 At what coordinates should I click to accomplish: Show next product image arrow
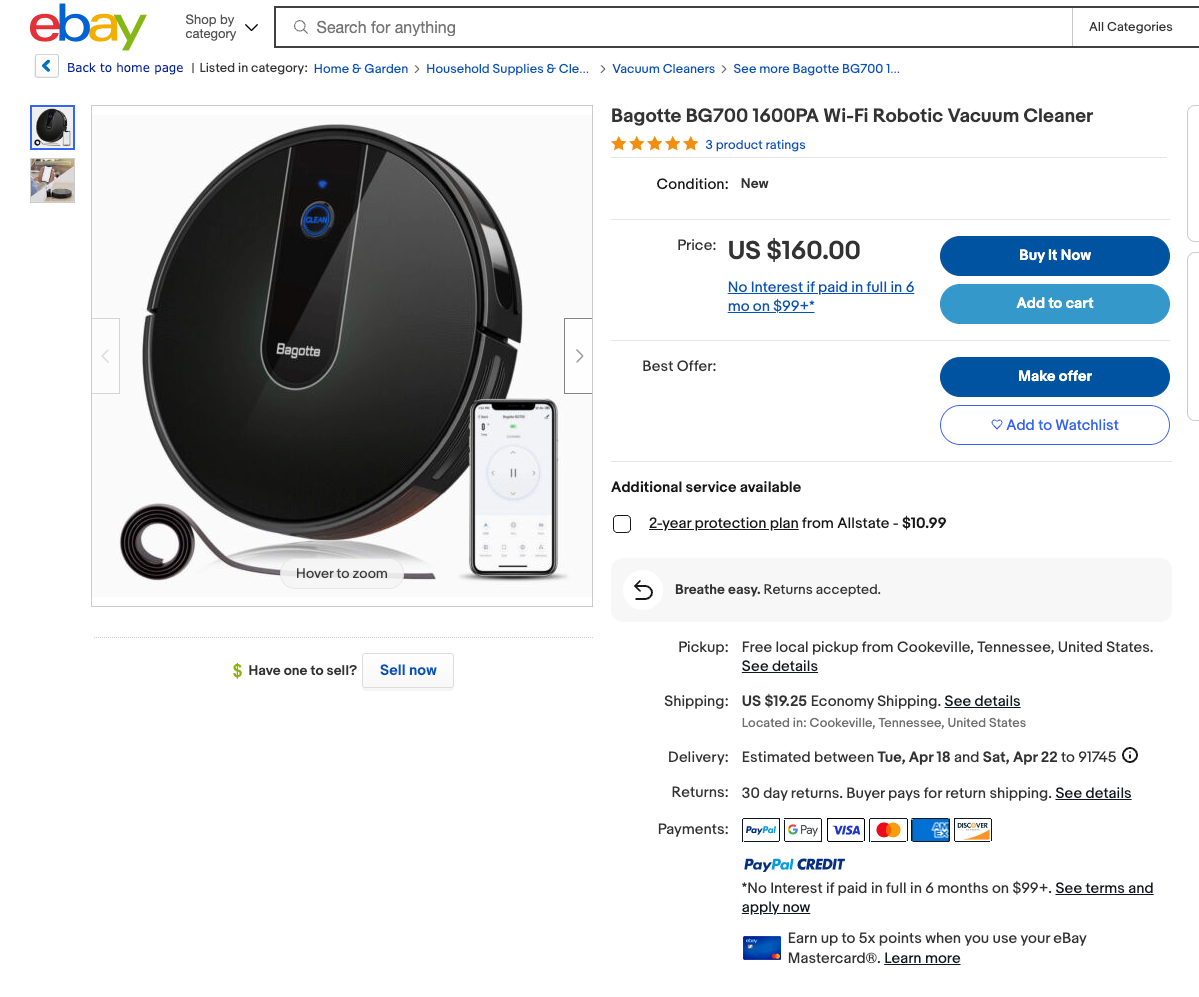[578, 356]
